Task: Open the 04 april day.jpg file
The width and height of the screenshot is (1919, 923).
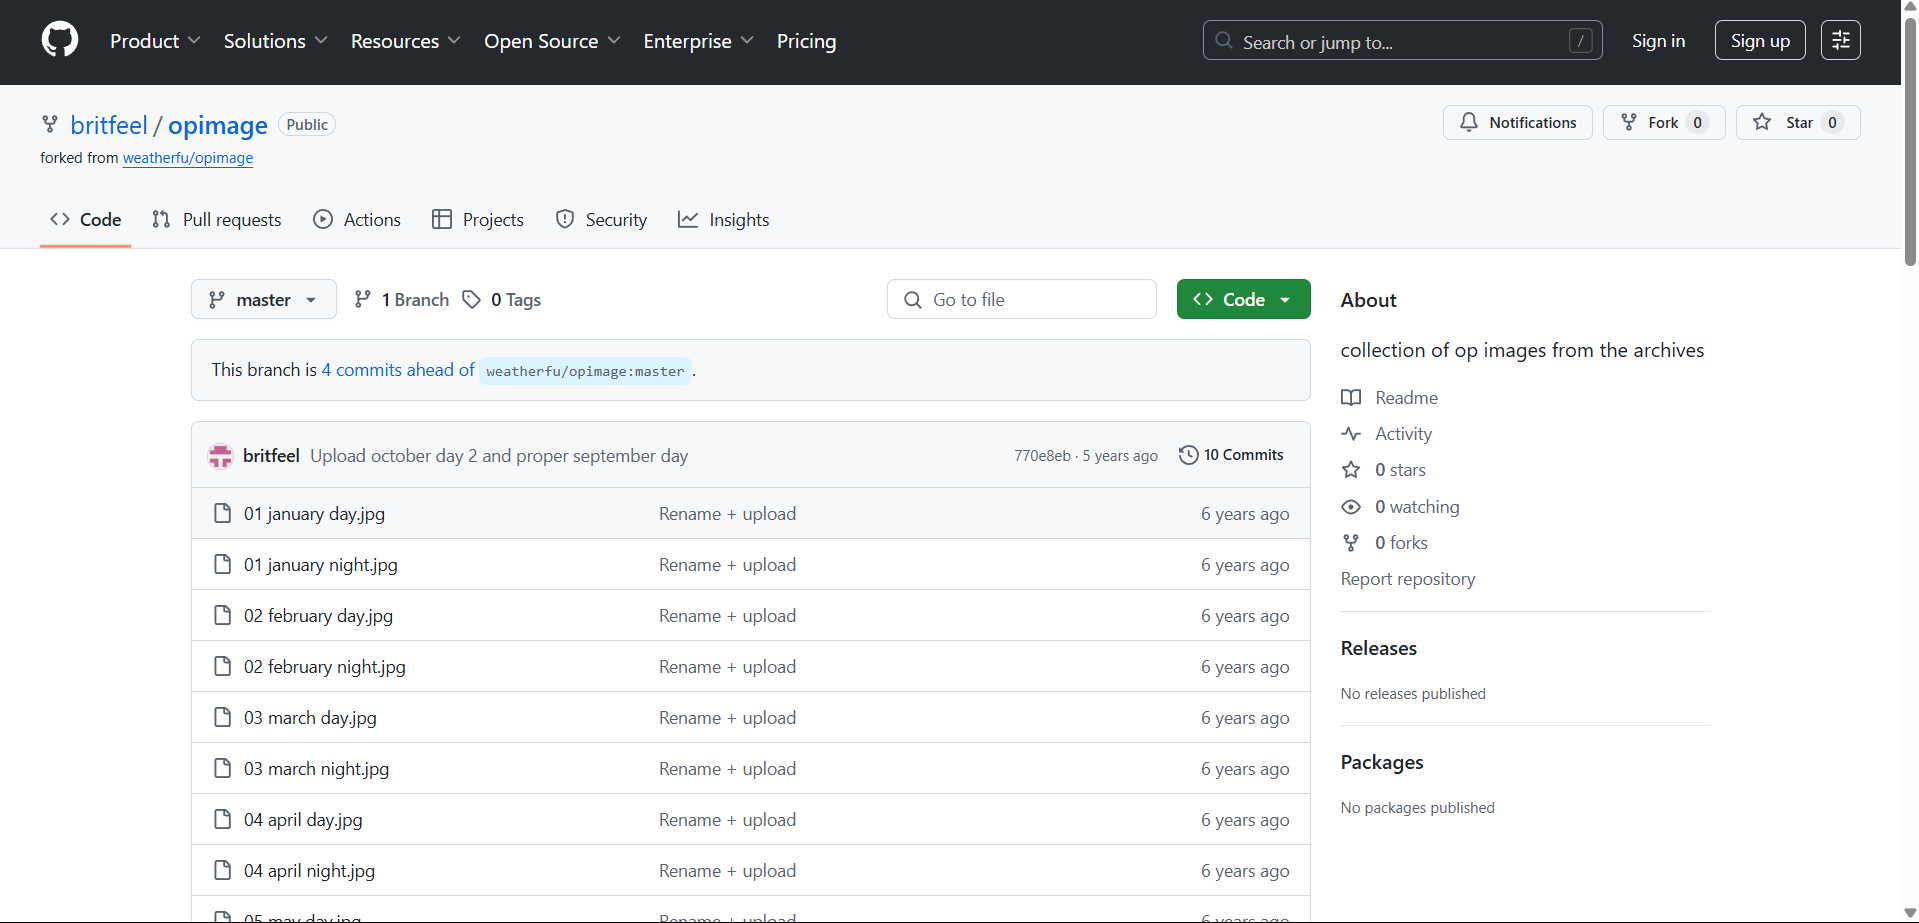Action: point(303,820)
